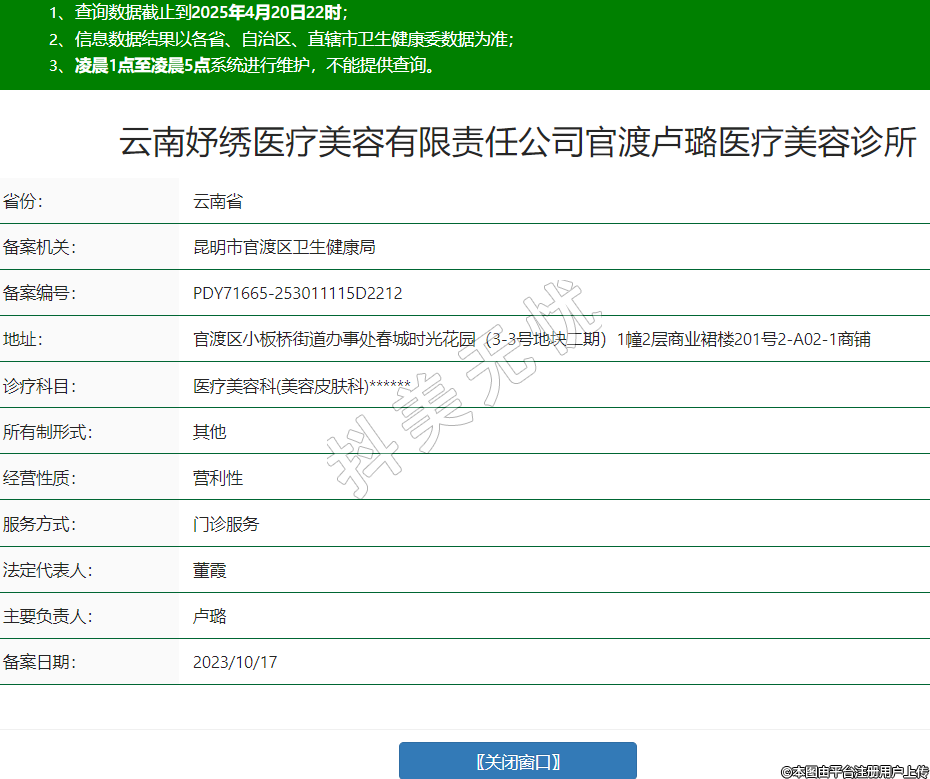This screenshot has height=779, width=930.
Task: Select the filing date 2023/10/17
Action: [235, 662]
